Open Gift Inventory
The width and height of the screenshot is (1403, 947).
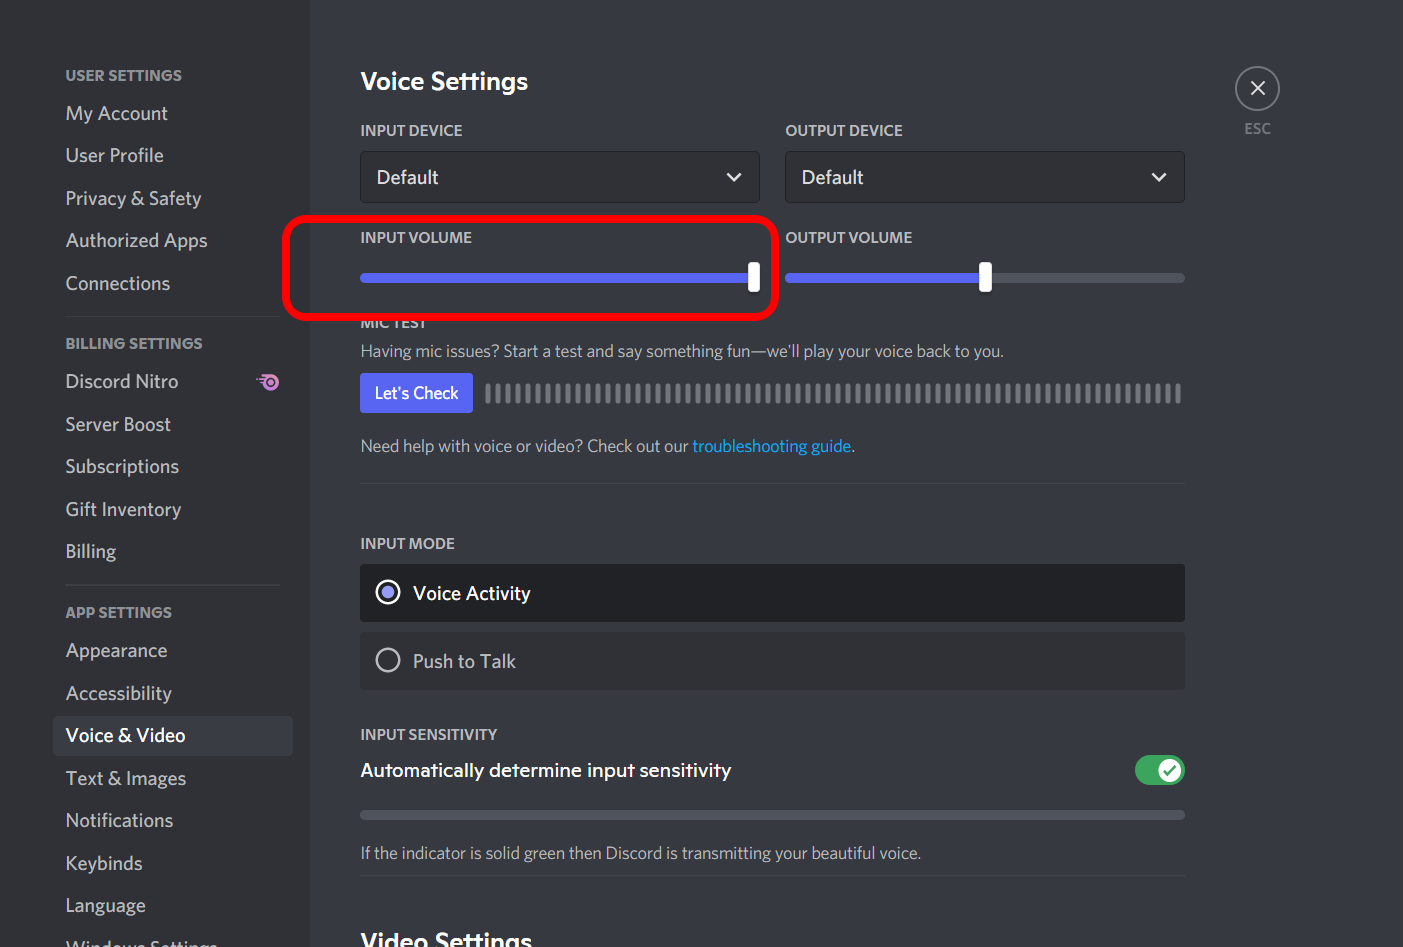point(124,510)
